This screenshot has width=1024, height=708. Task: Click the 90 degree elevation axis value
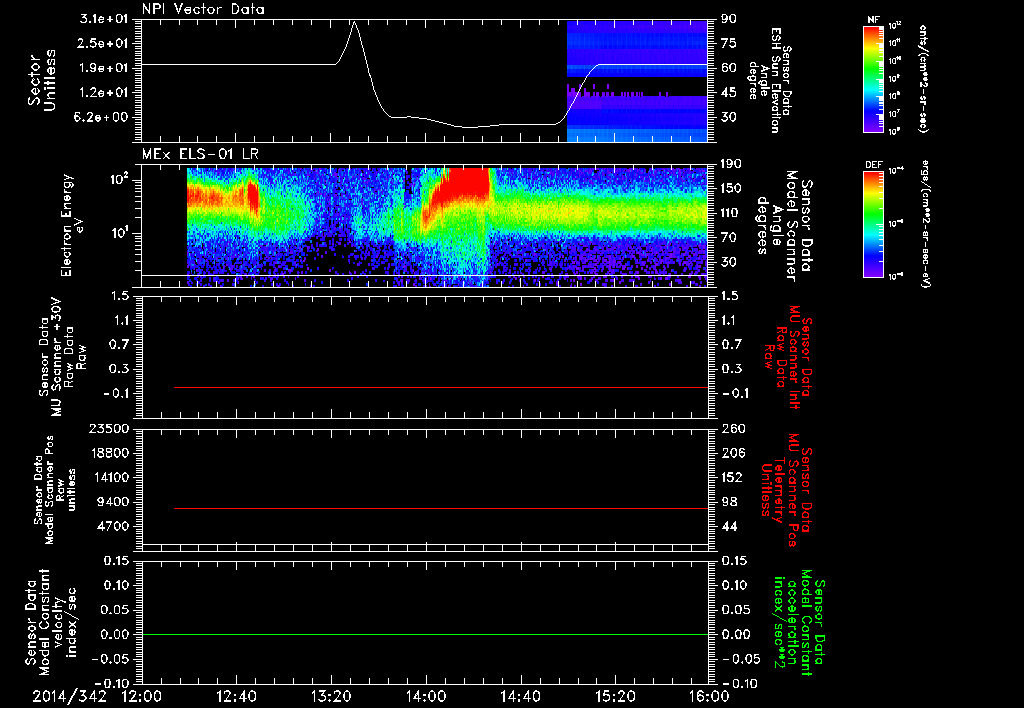click(729, 19)
